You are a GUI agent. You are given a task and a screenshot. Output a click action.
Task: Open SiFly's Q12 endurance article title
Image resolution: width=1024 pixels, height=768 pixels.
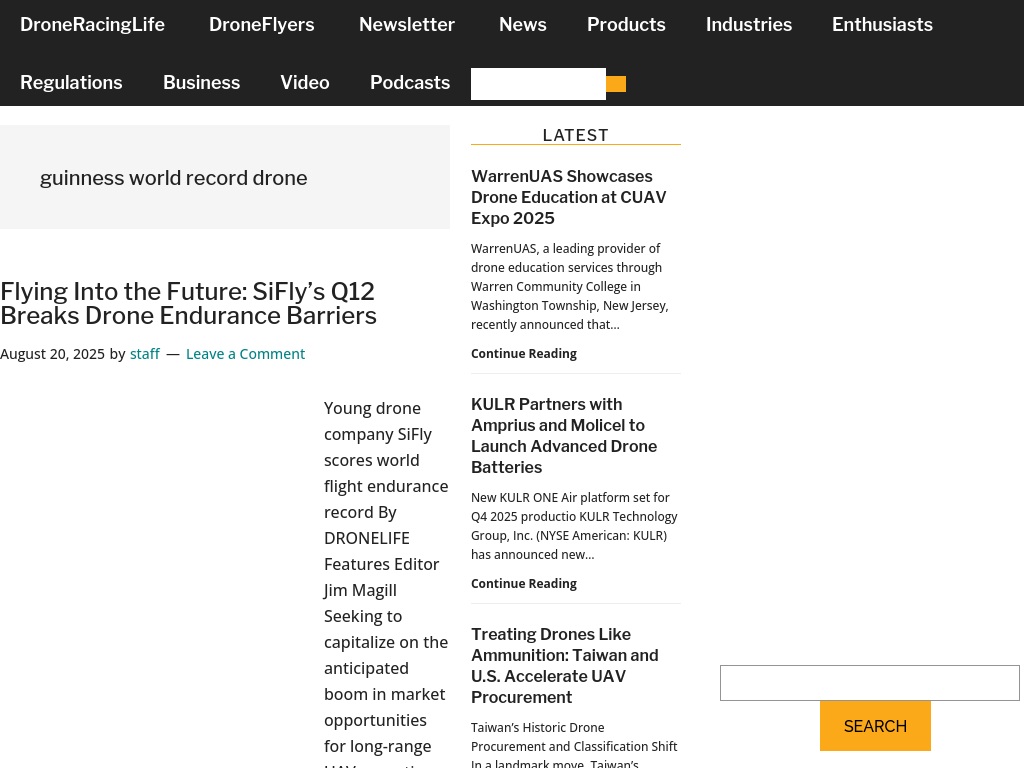[188, 303]
